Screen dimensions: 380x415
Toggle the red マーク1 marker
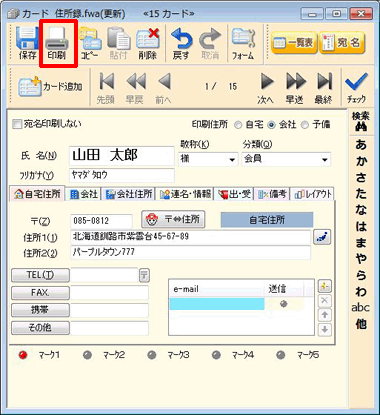click(x=23, y=355)
